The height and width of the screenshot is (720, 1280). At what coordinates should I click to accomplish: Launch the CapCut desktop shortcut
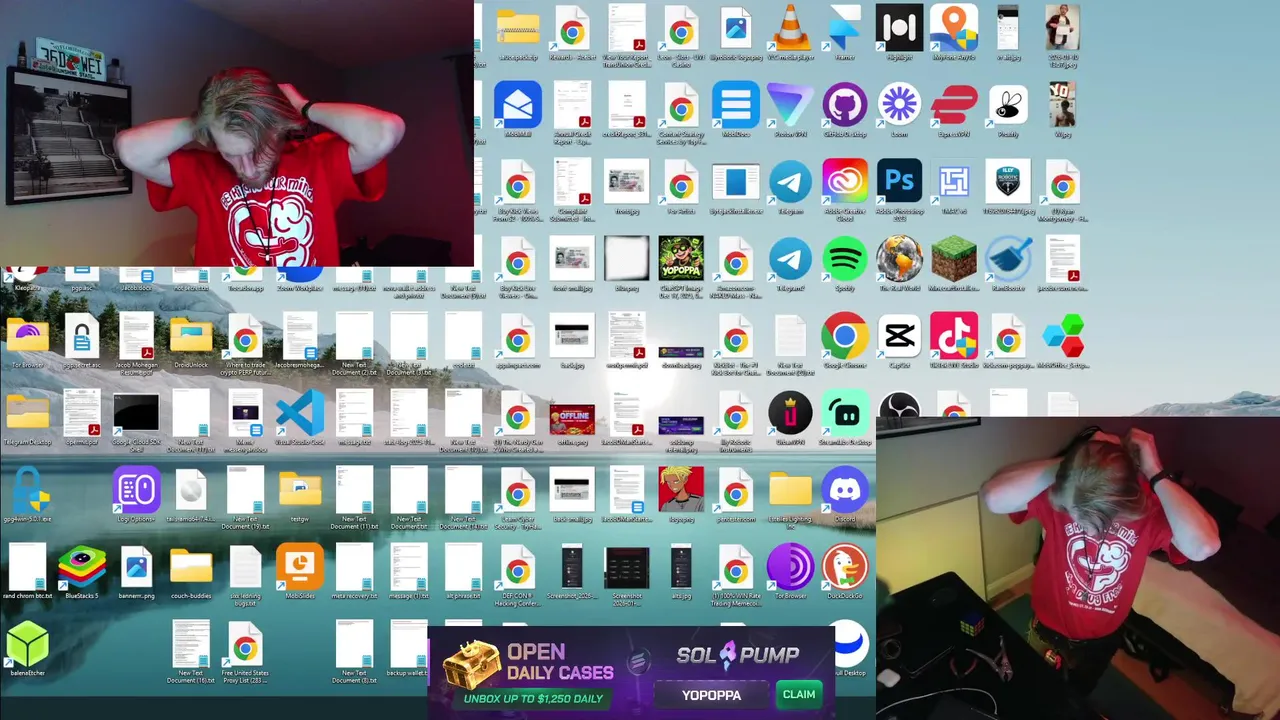pos(899,337)
